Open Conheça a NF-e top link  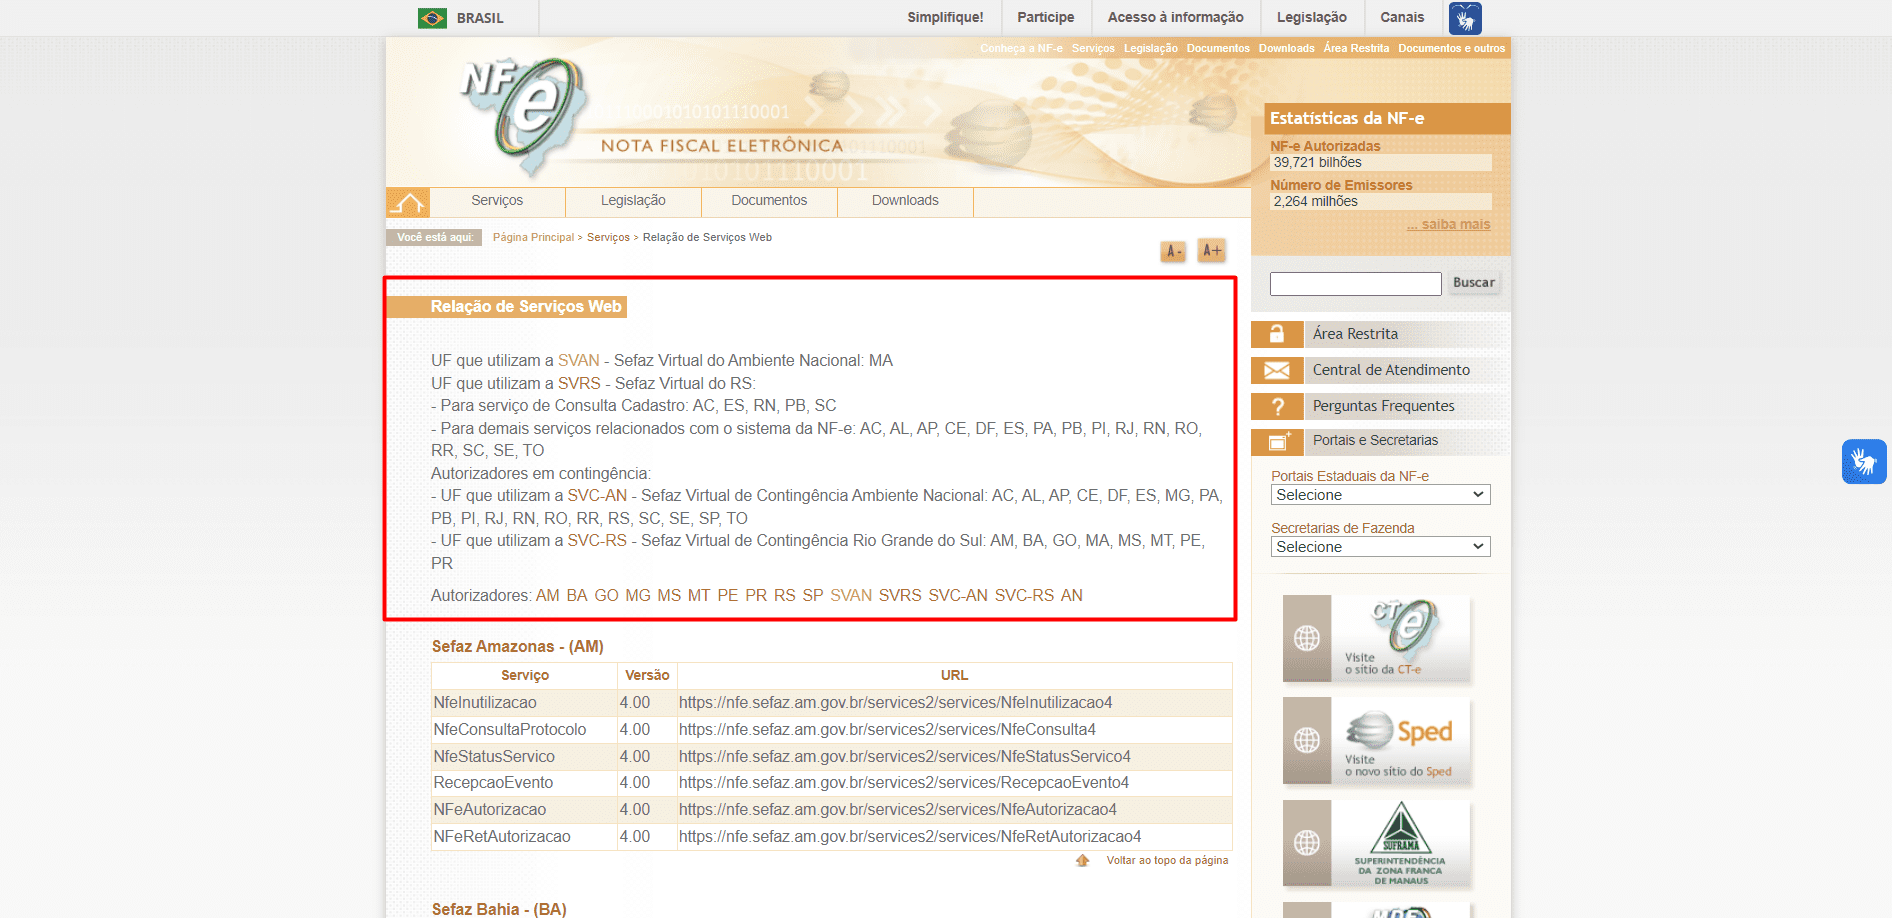pyautogui.click(x=1021, y=48)
